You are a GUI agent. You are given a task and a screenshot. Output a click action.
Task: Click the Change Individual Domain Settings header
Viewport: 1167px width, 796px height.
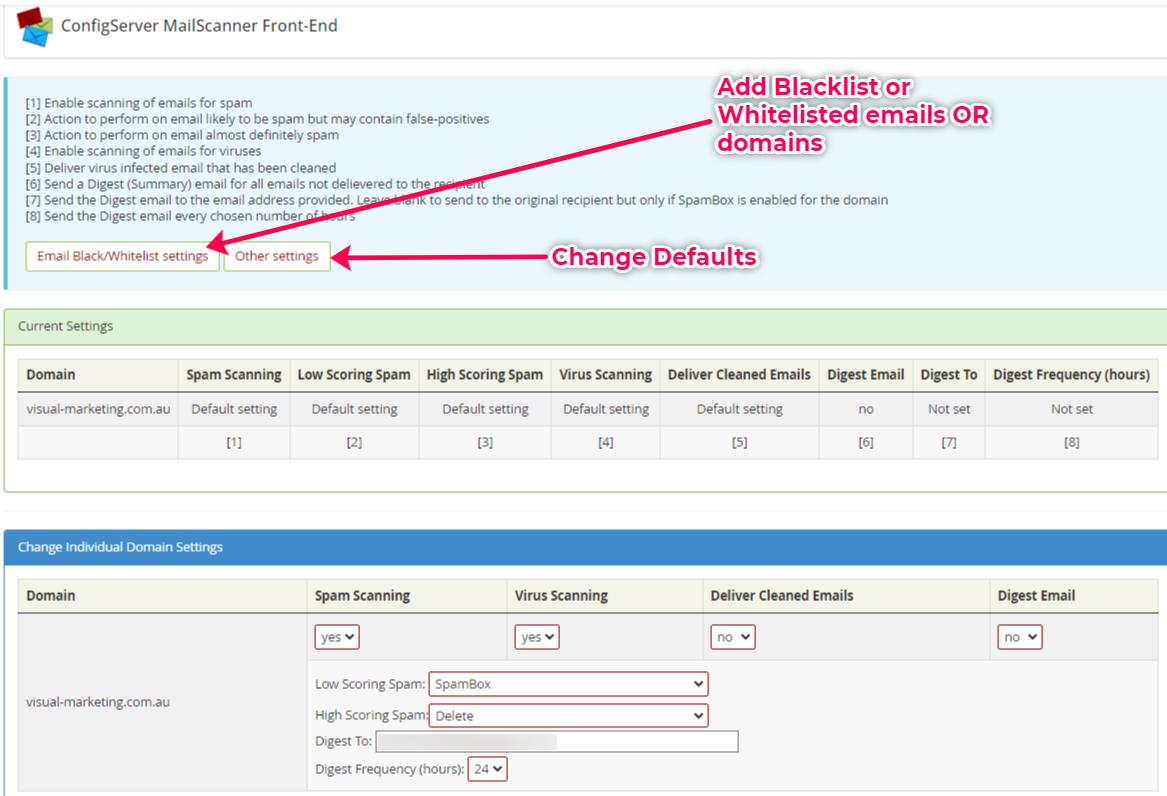click(x=120, y=547)
